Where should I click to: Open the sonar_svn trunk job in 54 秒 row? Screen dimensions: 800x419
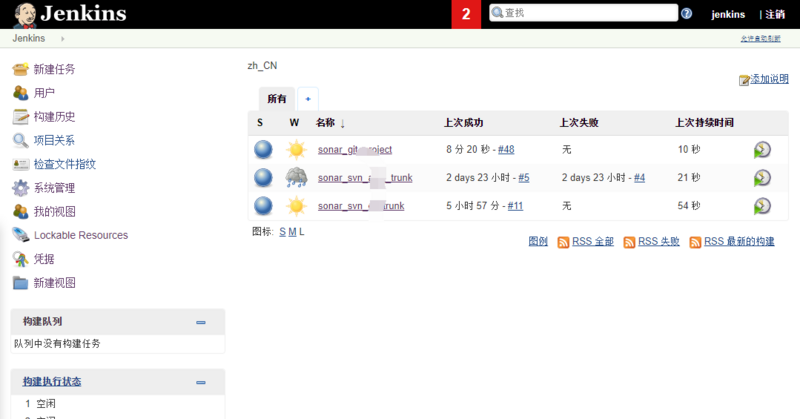coord(361,206)
